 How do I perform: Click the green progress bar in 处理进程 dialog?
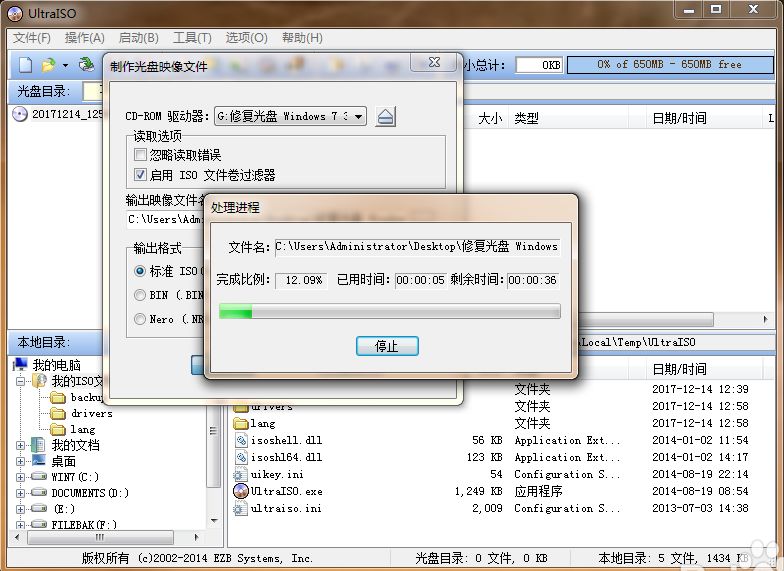pos(390,311)
